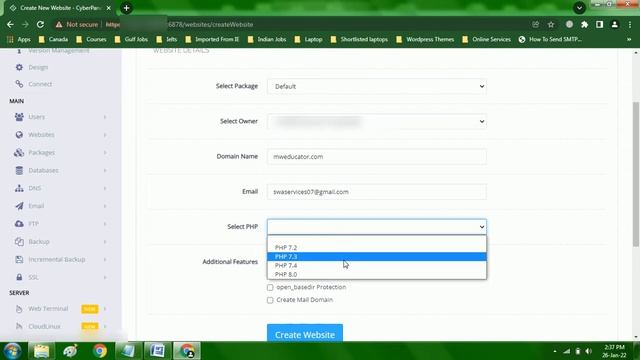Open the Select Package dropdown
The image size is (640, 360).
coord(377,87)
